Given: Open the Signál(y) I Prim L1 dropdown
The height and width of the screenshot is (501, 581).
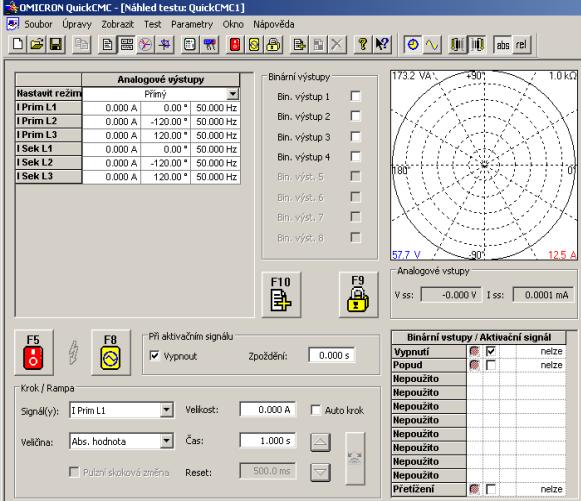Looking at the screenshot, I should [166, 410].
